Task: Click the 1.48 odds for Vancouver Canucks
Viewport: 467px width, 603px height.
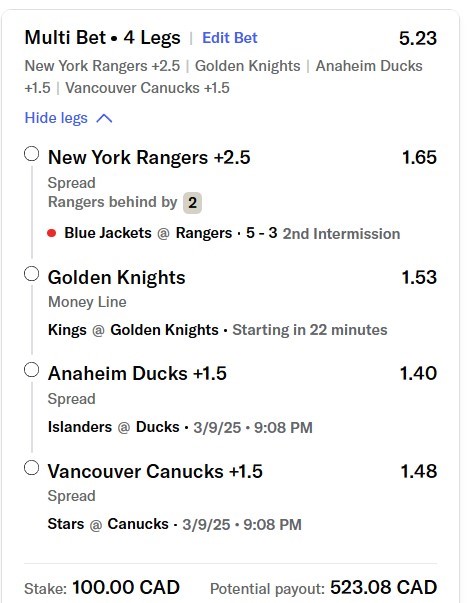Action: tap(419, 471)
